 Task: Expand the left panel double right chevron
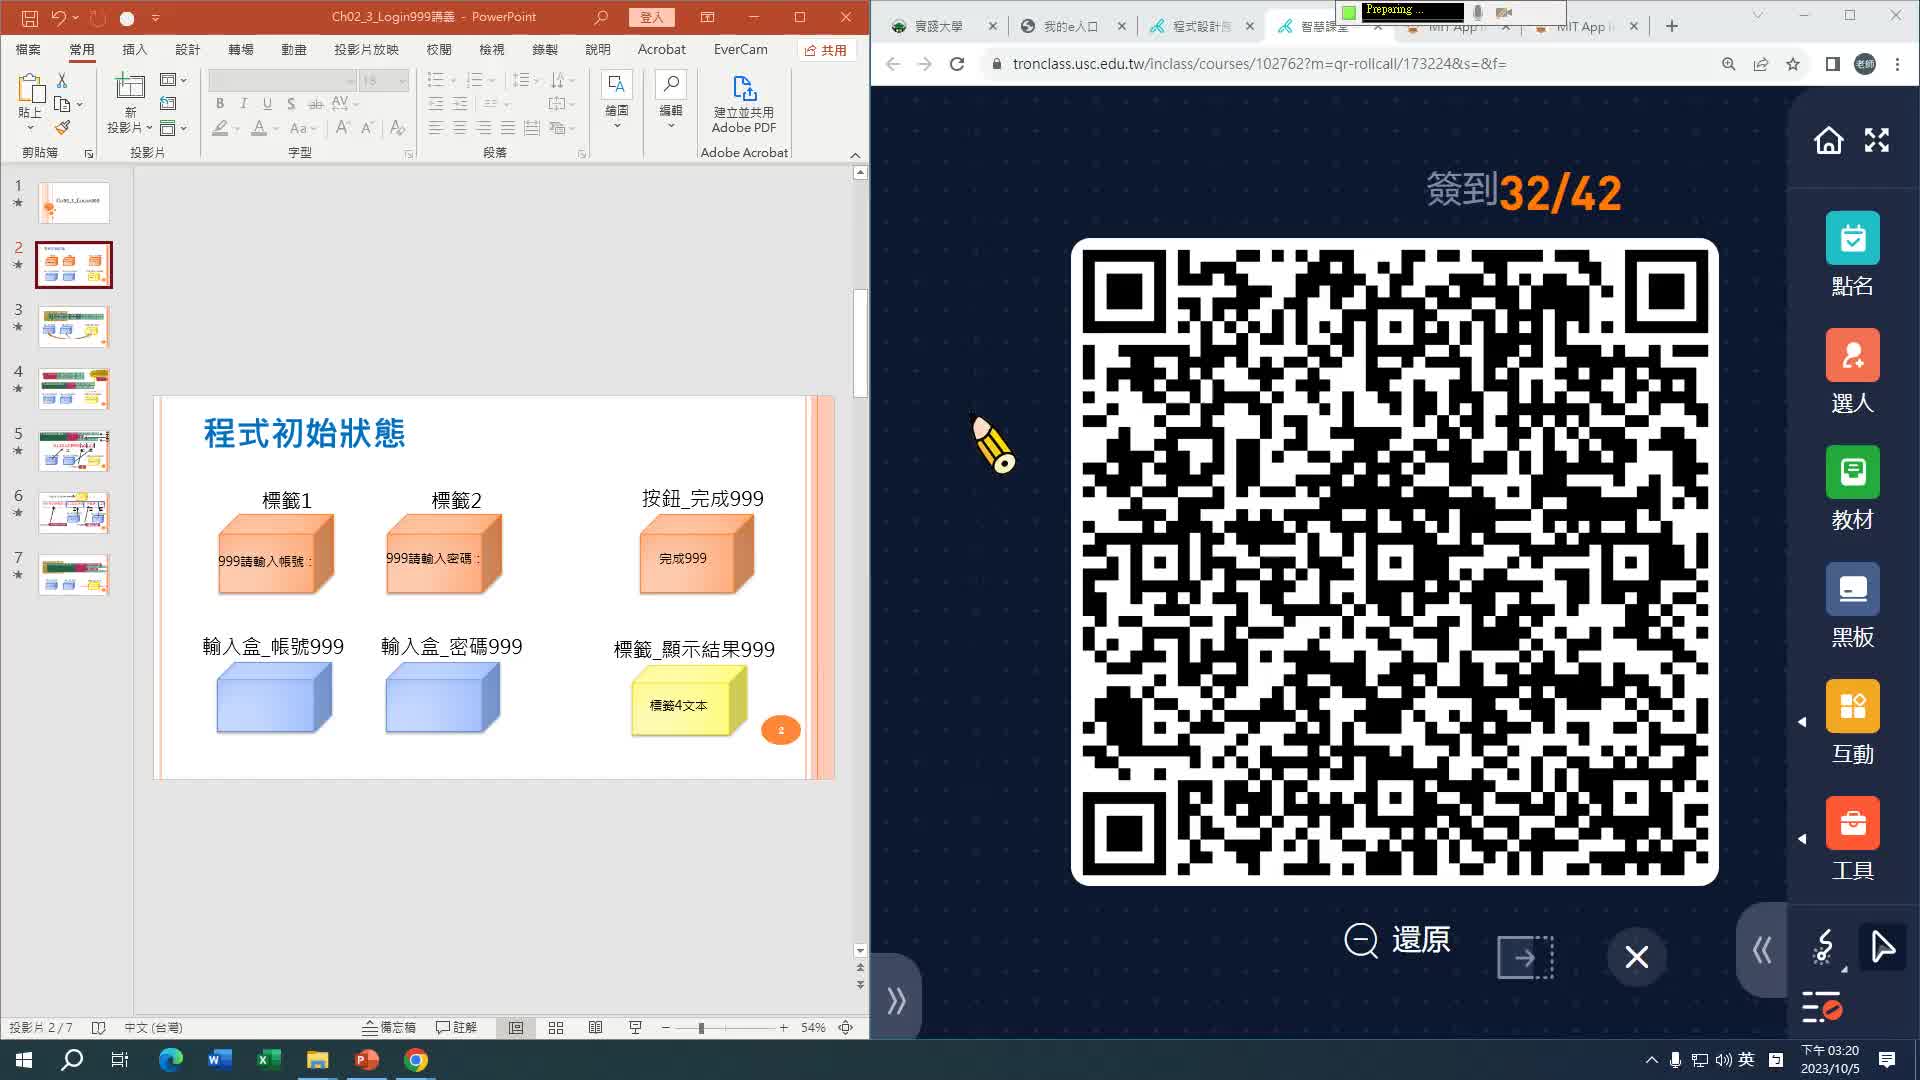[896, 1000]
